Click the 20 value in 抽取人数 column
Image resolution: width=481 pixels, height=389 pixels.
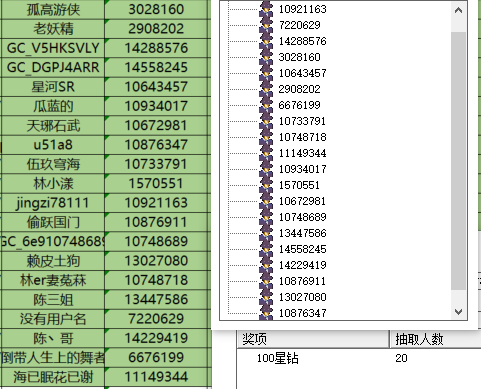point(401,358)
